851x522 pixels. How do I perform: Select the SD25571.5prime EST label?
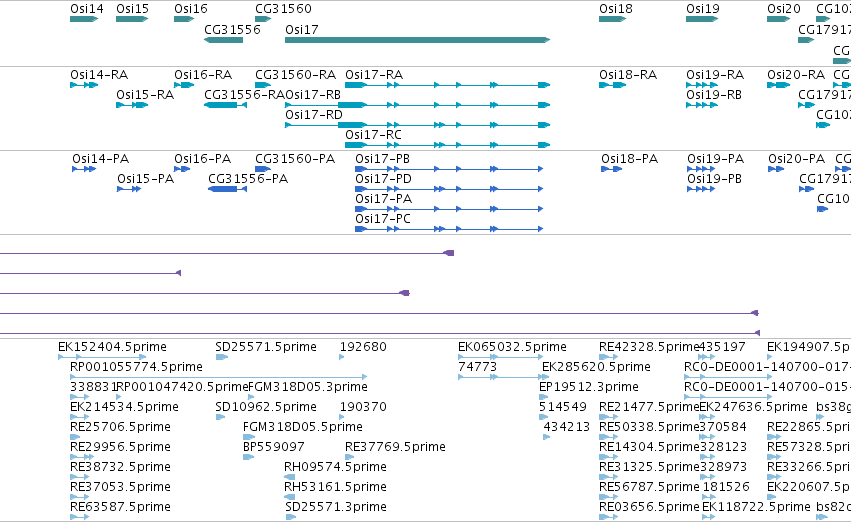[x=266, y=347]
